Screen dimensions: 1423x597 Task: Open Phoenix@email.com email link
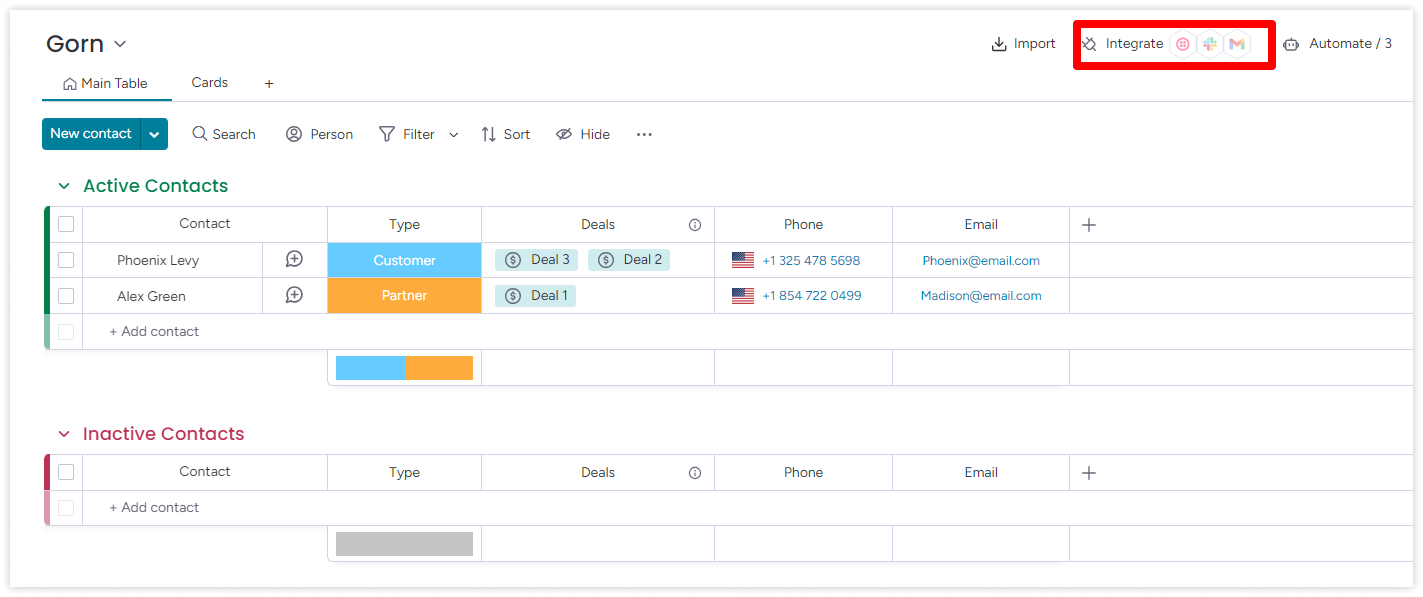tap(981, 260)
